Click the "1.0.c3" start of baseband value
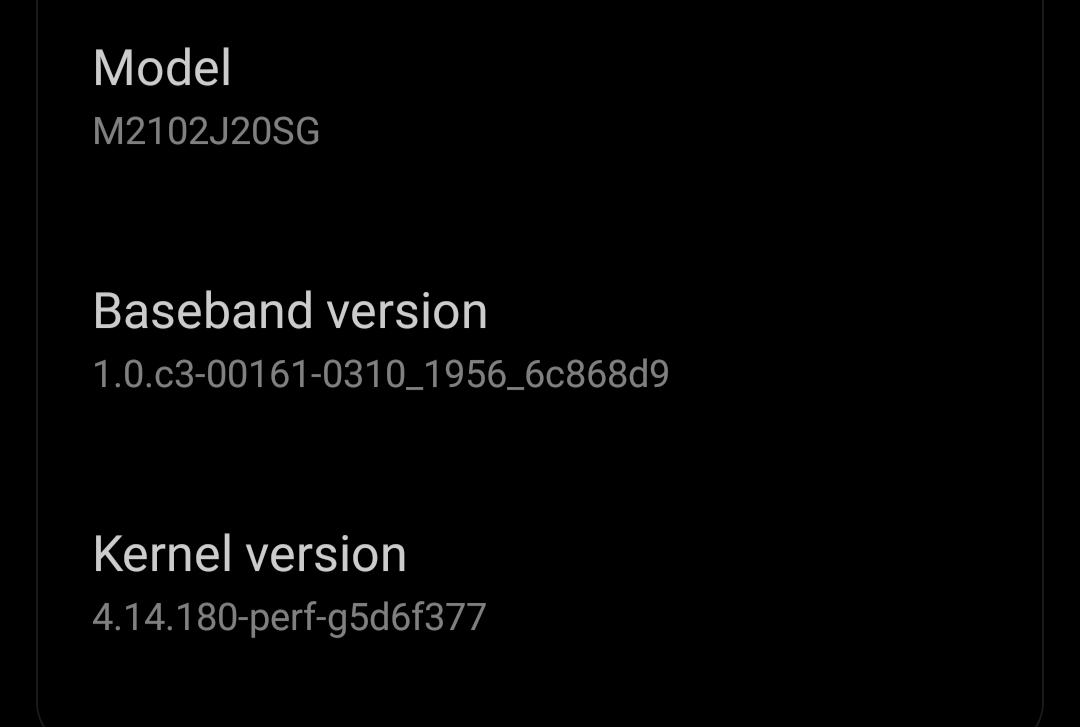Image resolution: width=1080 pixels, height=727 pixels. pos(144,374)
